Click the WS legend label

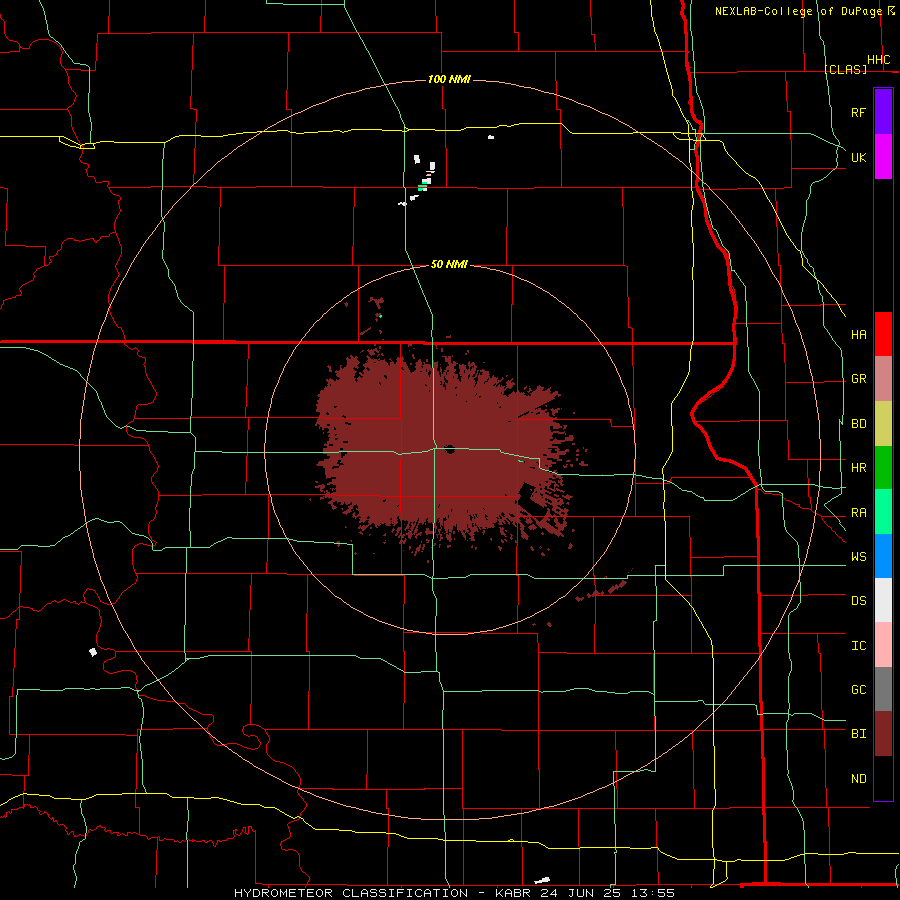858,556
